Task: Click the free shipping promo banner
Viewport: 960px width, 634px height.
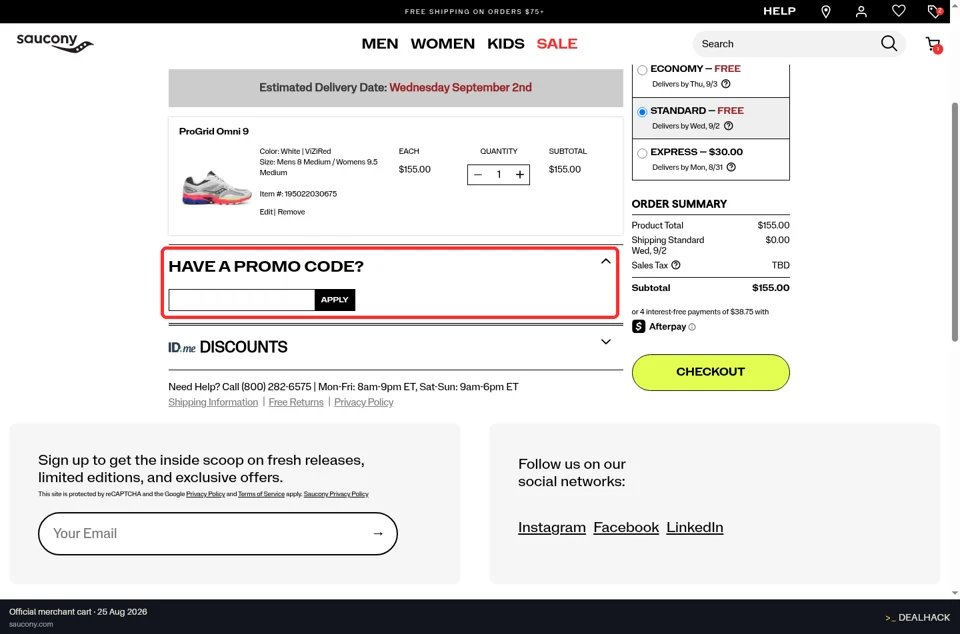Action: coord(474,12)
